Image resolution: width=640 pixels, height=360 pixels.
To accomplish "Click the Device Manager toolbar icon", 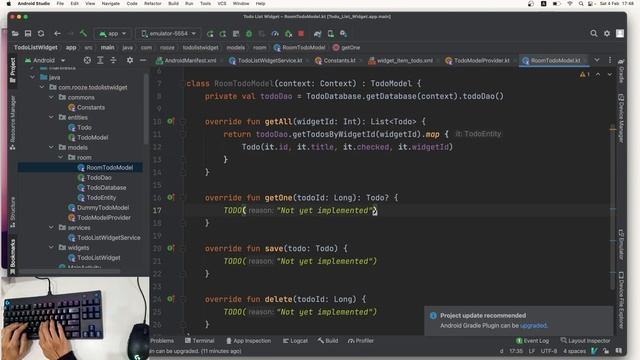I will point(331,34).
